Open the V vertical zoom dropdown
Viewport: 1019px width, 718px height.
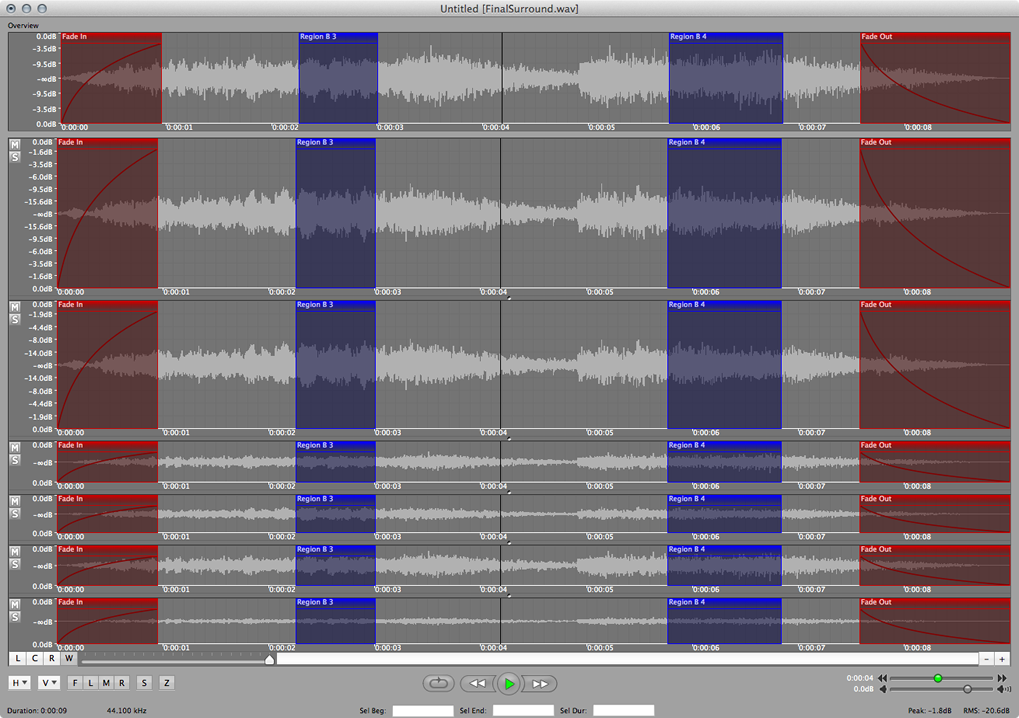47,682
